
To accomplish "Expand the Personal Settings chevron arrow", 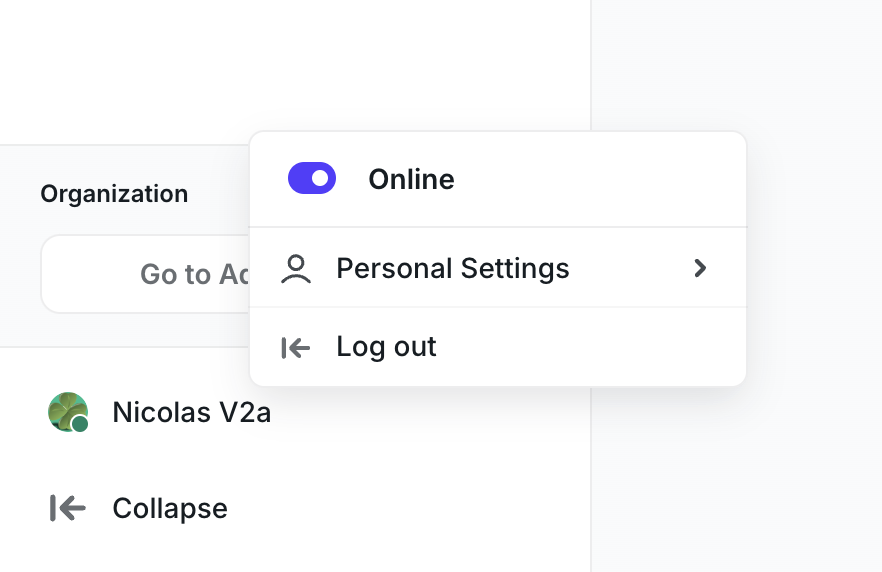I will (x=700, y=268).
